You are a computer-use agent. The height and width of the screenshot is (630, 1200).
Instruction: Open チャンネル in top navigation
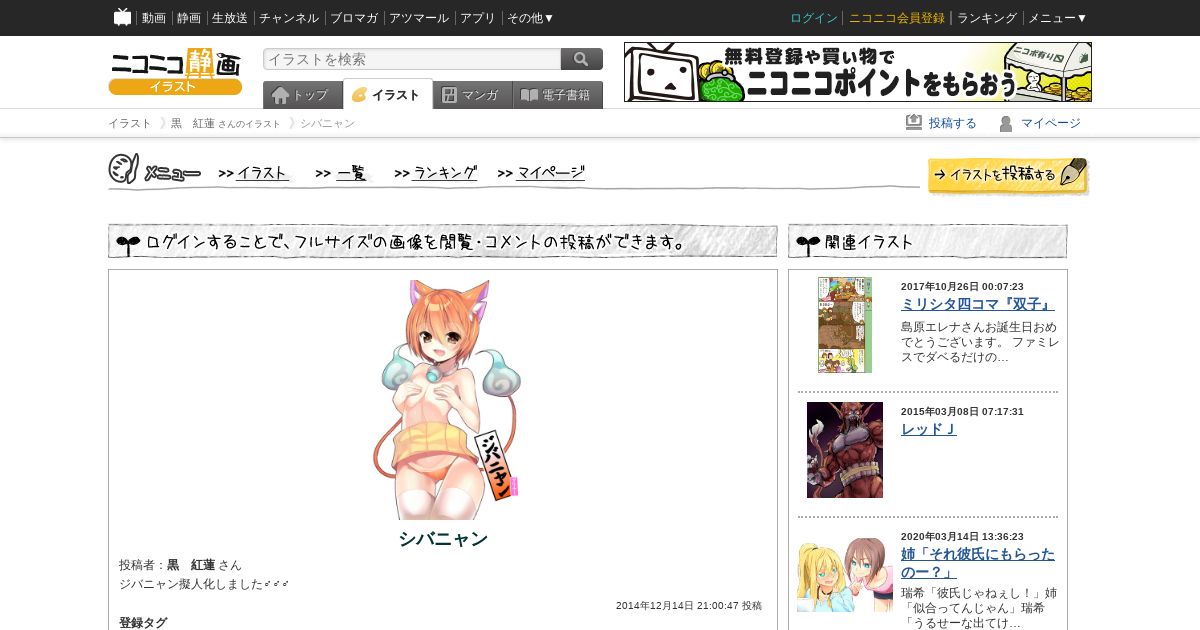pyautogui.click(x=289, y=18)
